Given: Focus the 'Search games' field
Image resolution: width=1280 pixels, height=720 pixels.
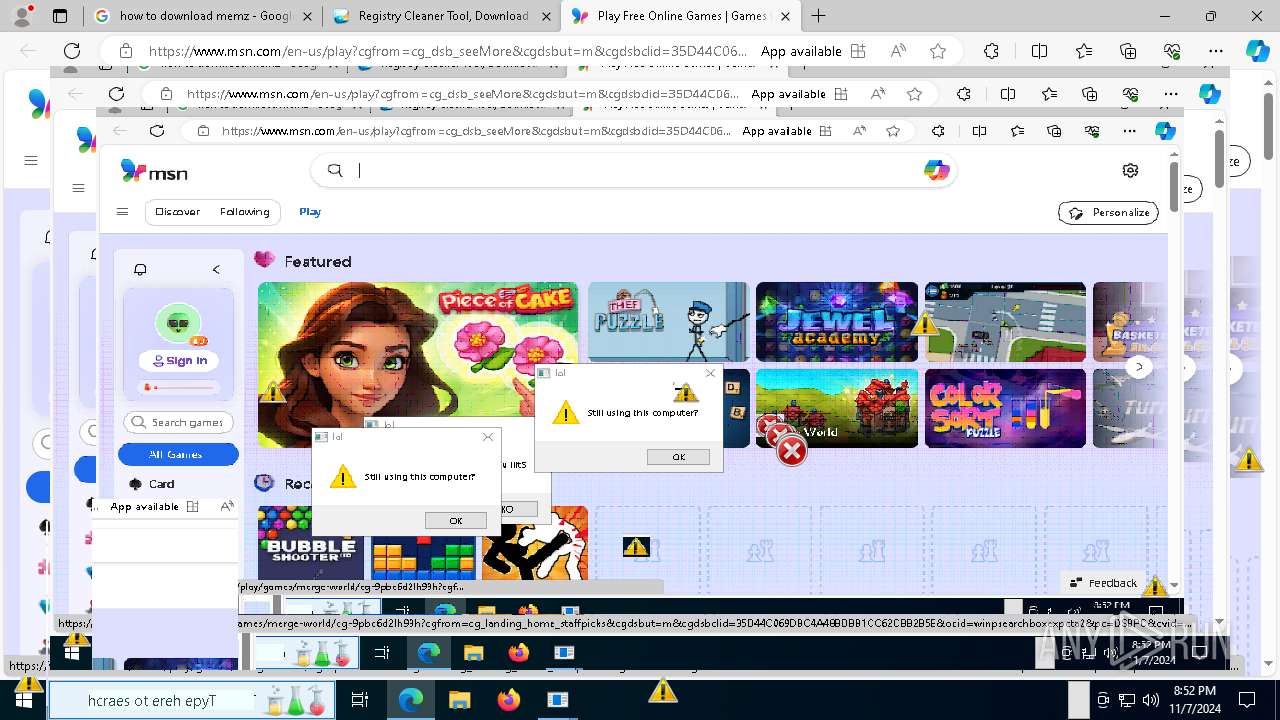Looking at the screenshot, I should click(x=179, y=423).
